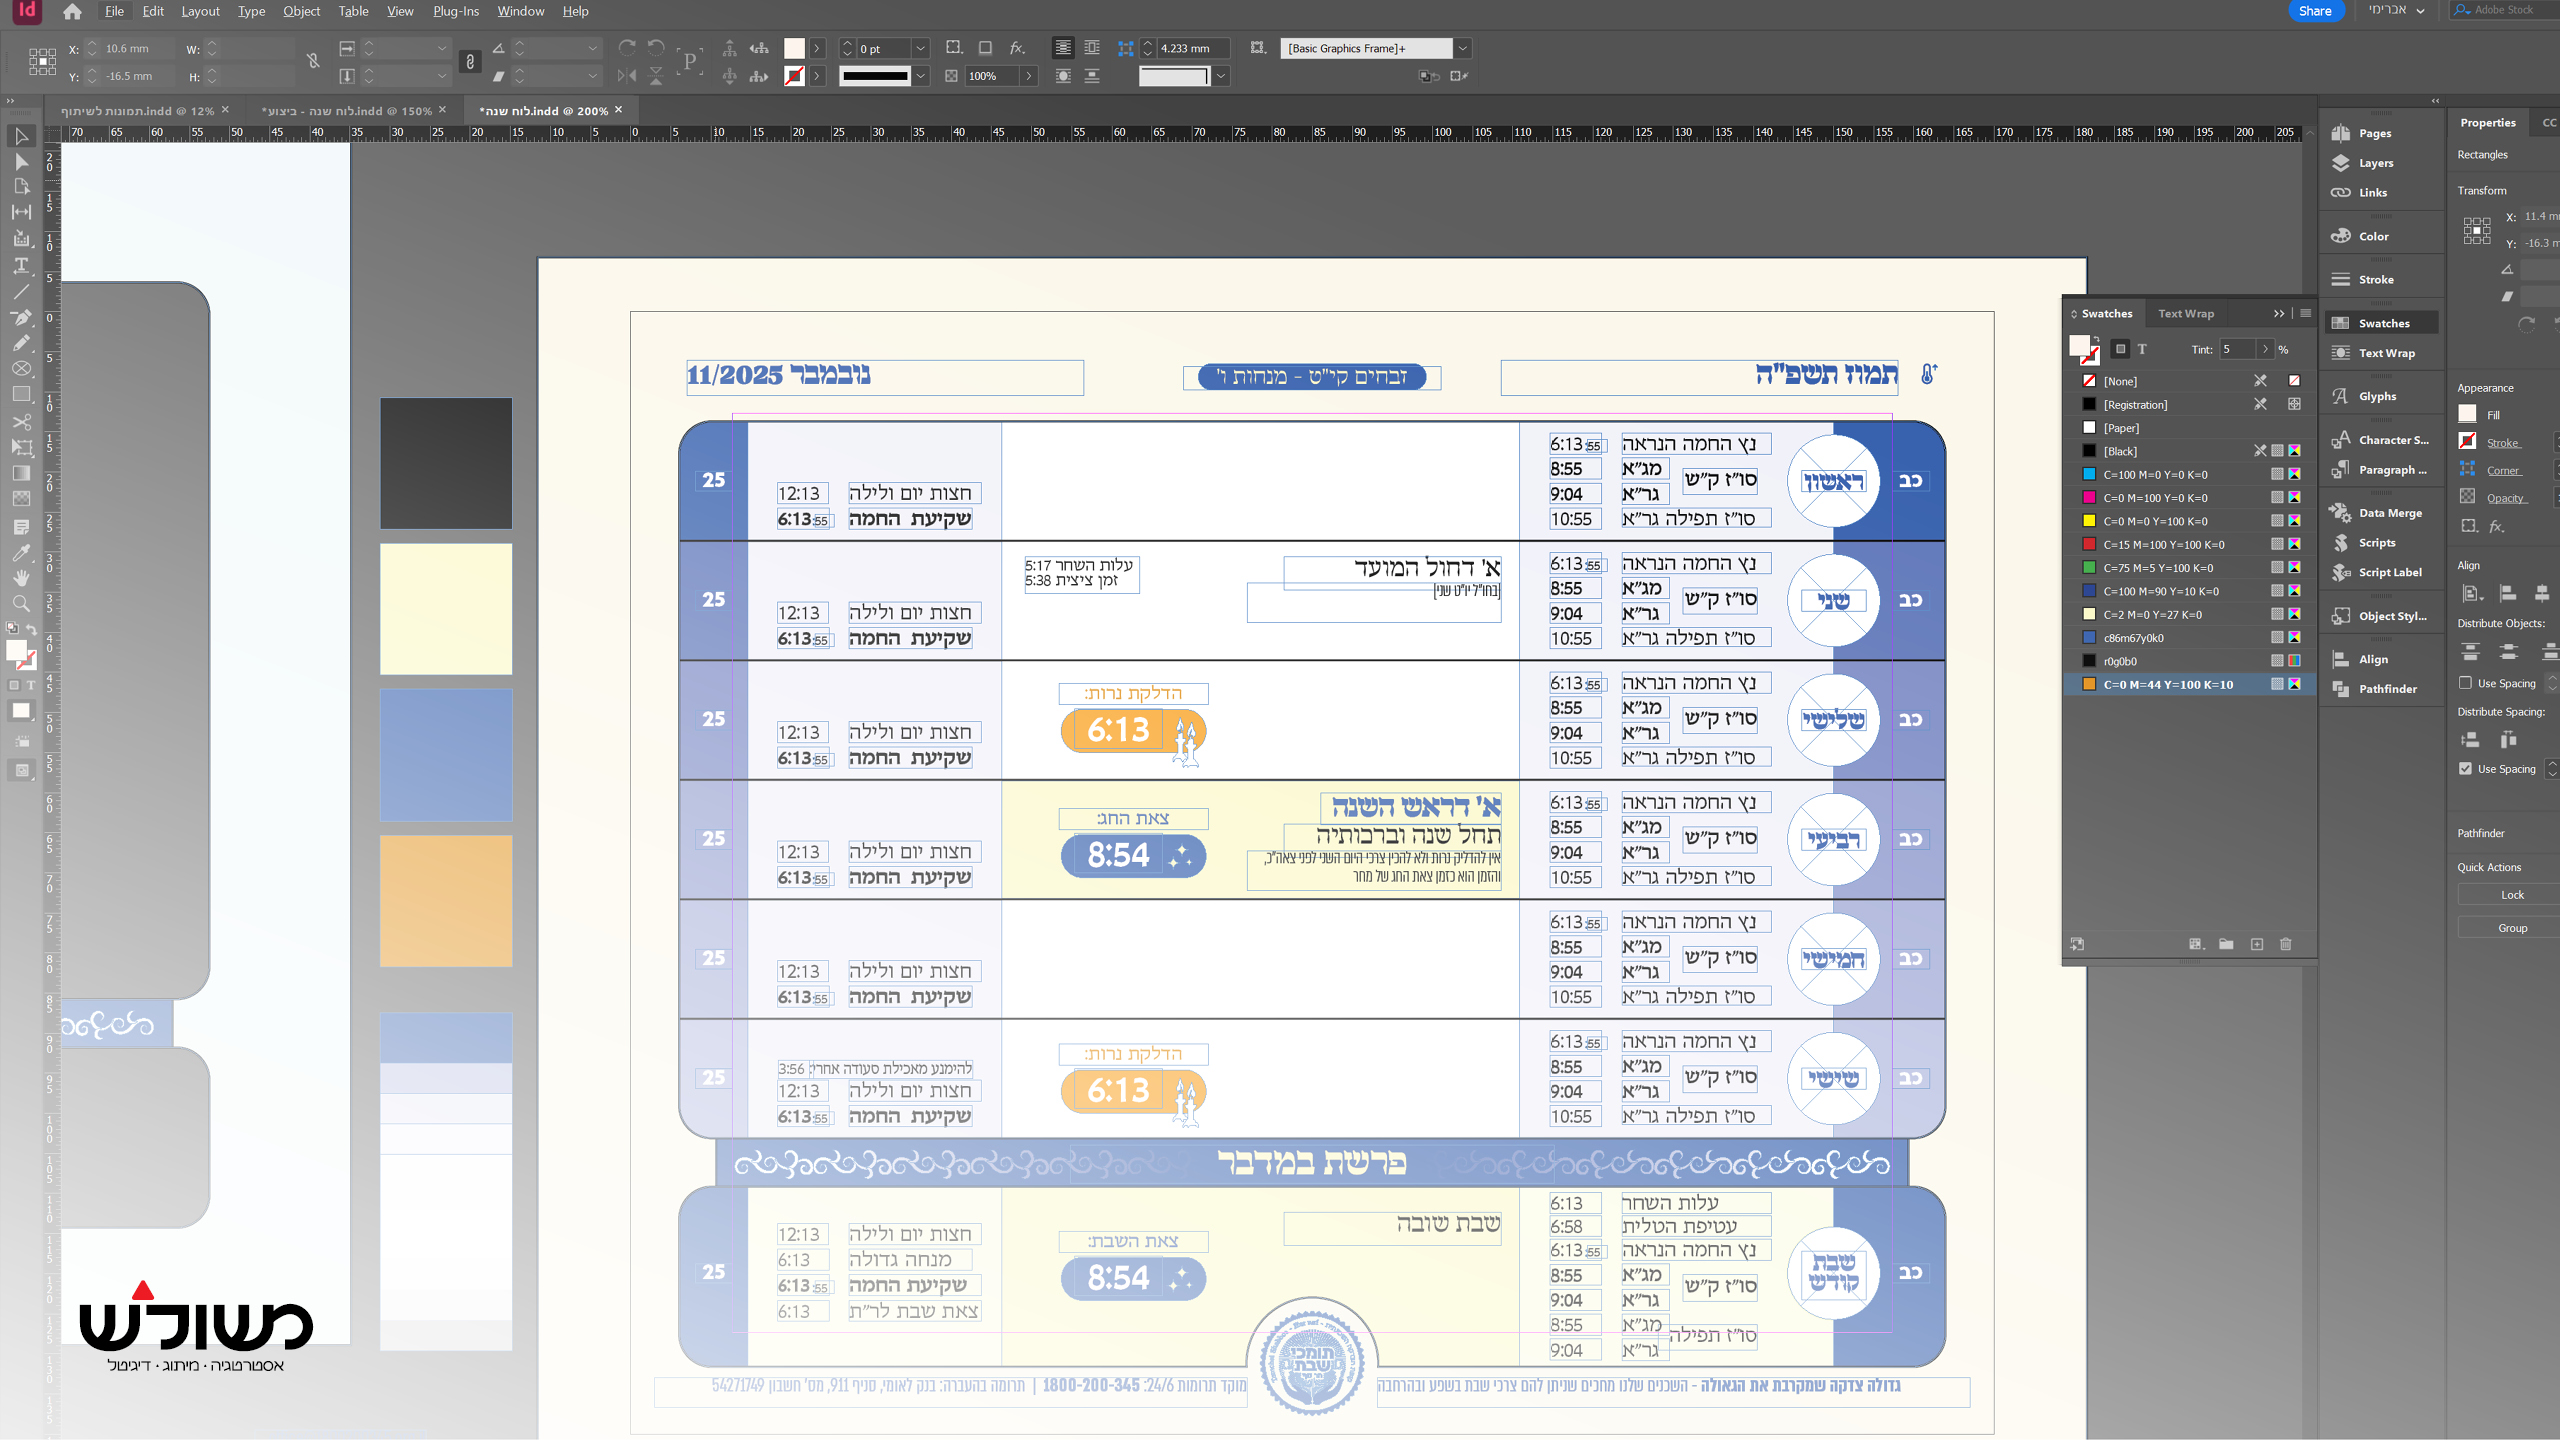Toggle constrain proportions chain icon

(x=313, y=62)
